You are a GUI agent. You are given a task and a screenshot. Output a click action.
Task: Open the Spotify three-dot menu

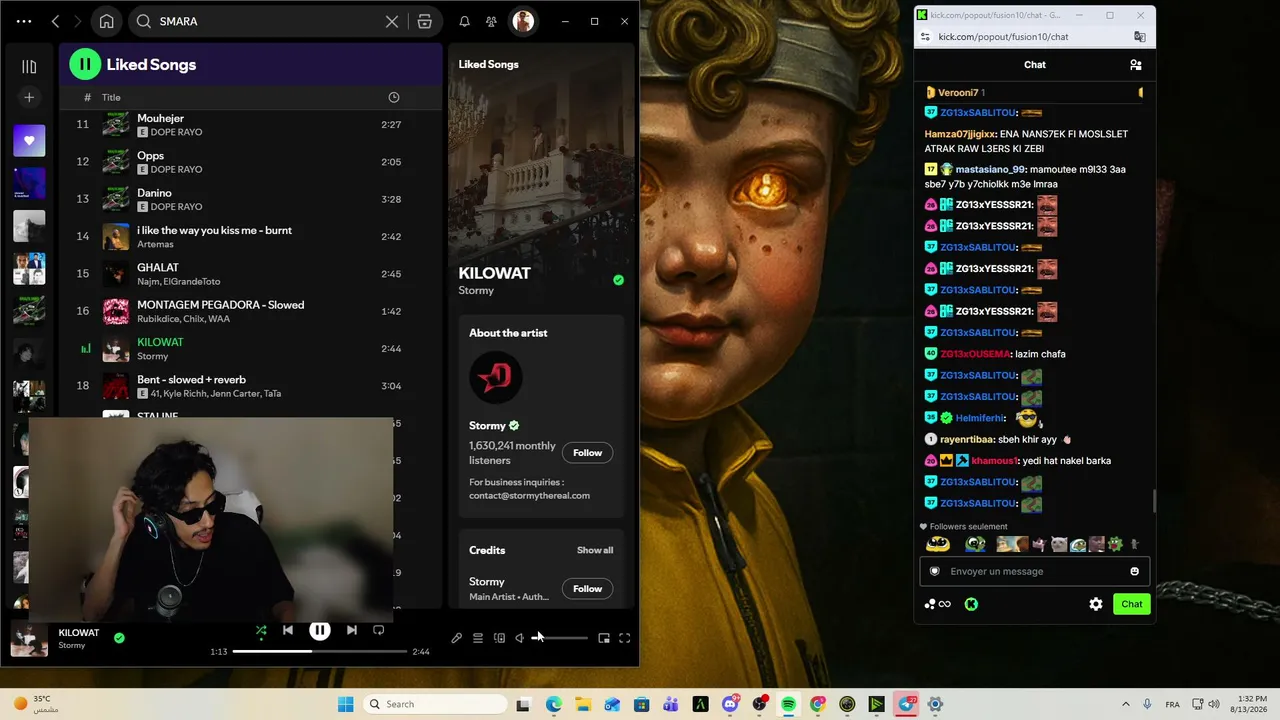pos(24,21)
